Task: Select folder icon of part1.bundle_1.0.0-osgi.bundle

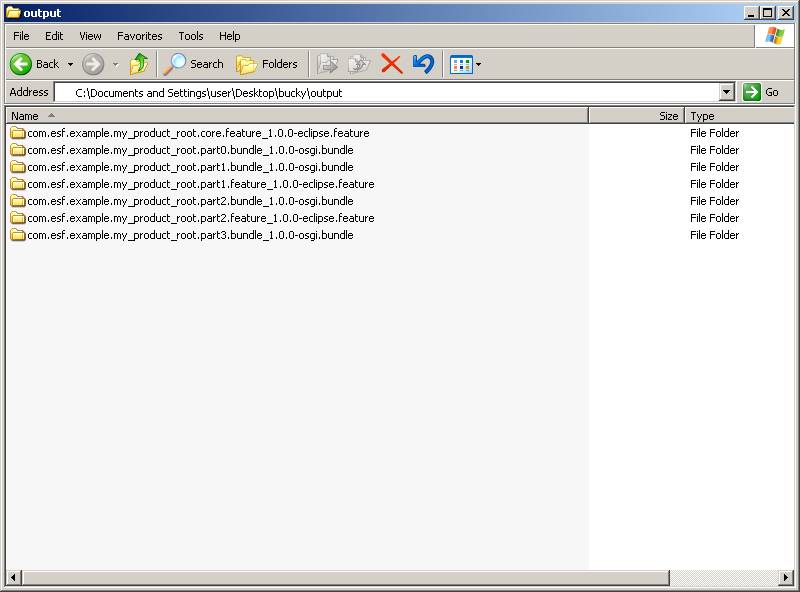Action: pyautogui.click(x=18, y=167)
